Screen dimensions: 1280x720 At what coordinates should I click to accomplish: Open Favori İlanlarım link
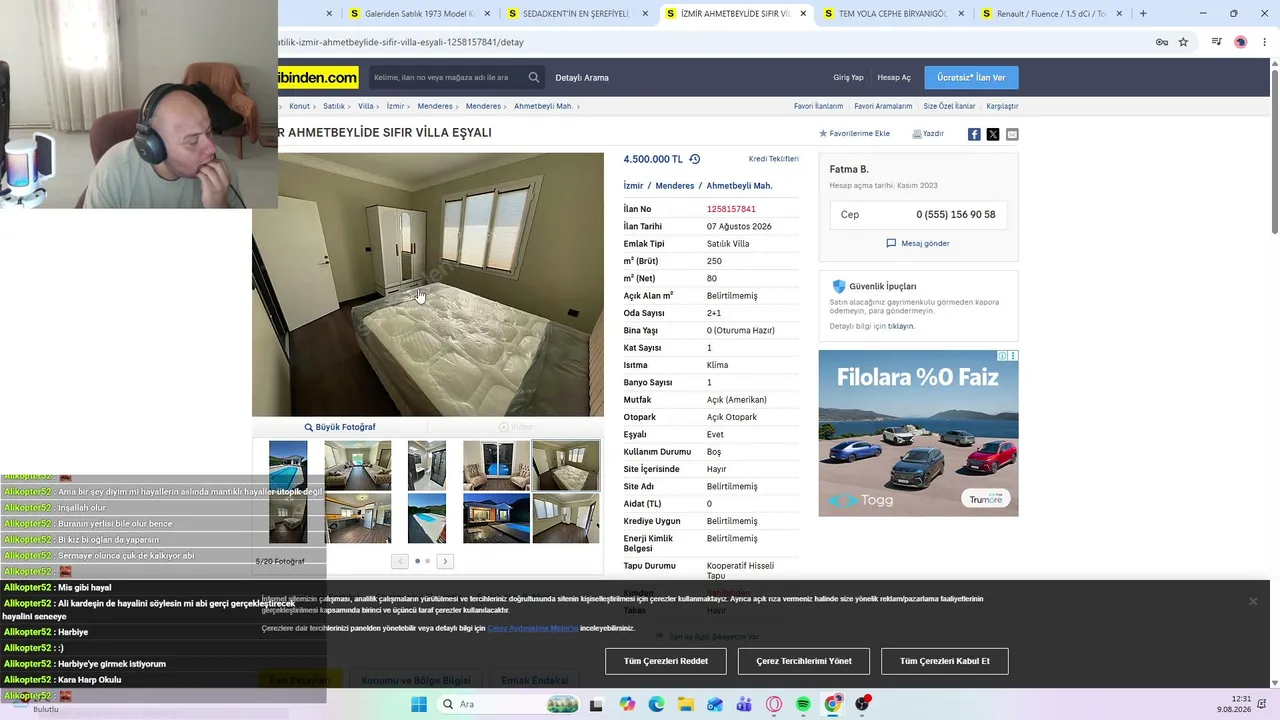[818, 106]
